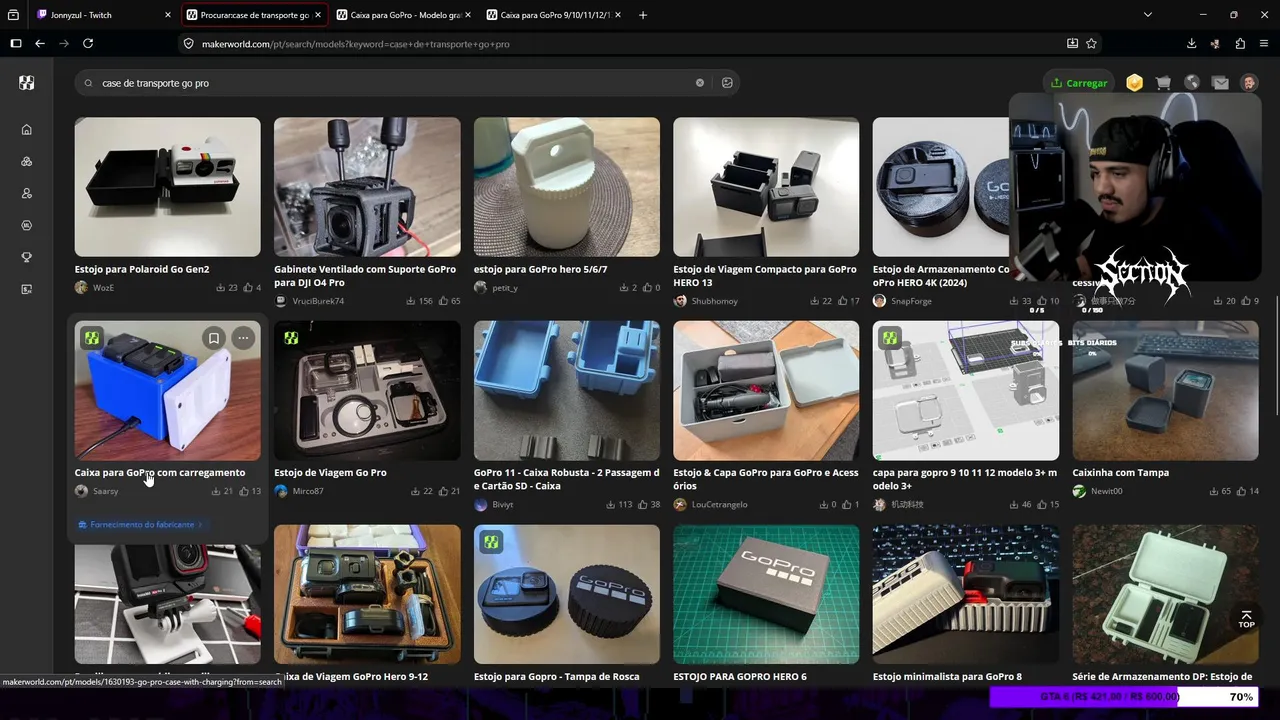Open the Estojo minimalista para GoPro 8 thumbnail
Screen dimensions: 1280x720
(x=966, y=594)
